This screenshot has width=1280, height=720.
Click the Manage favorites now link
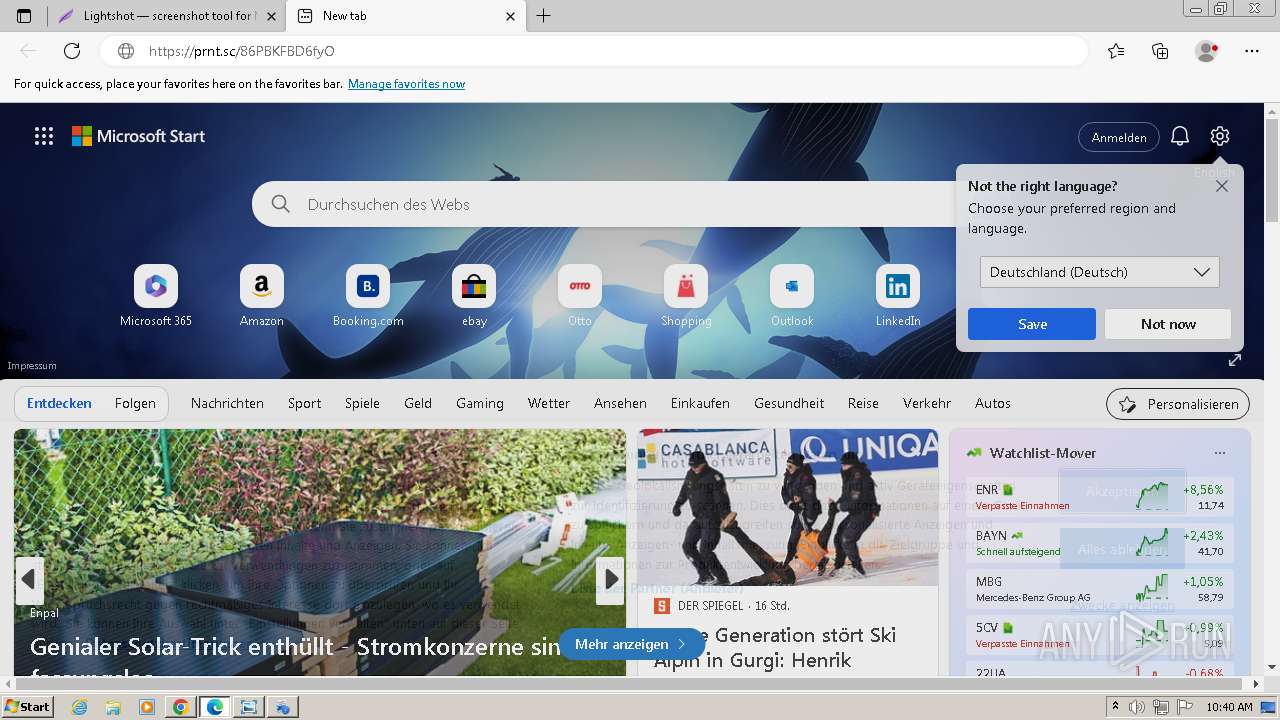click(406, 84)
